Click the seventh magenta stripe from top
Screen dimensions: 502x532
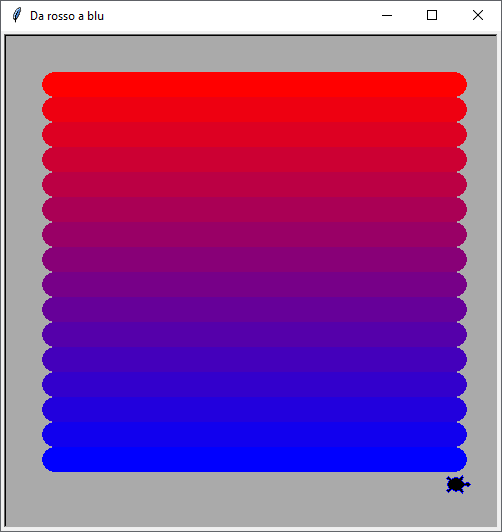point(254,234)
